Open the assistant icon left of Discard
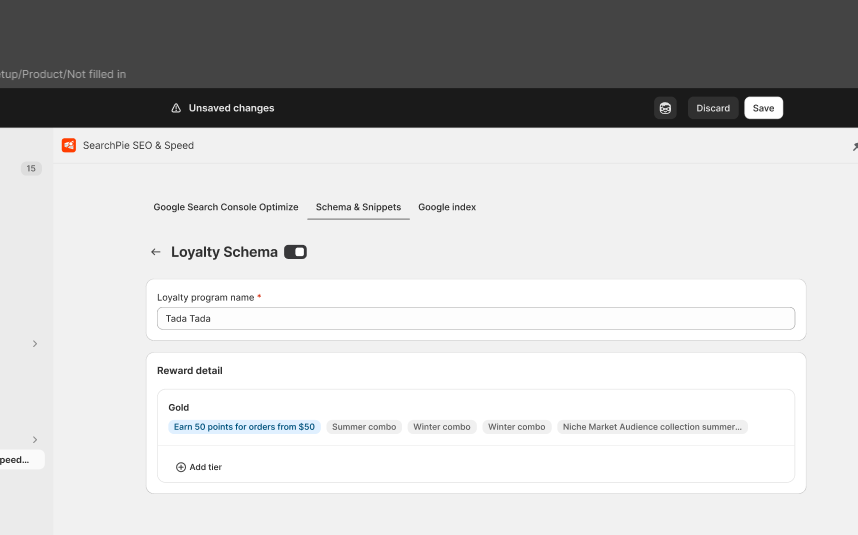 (665, 108)
